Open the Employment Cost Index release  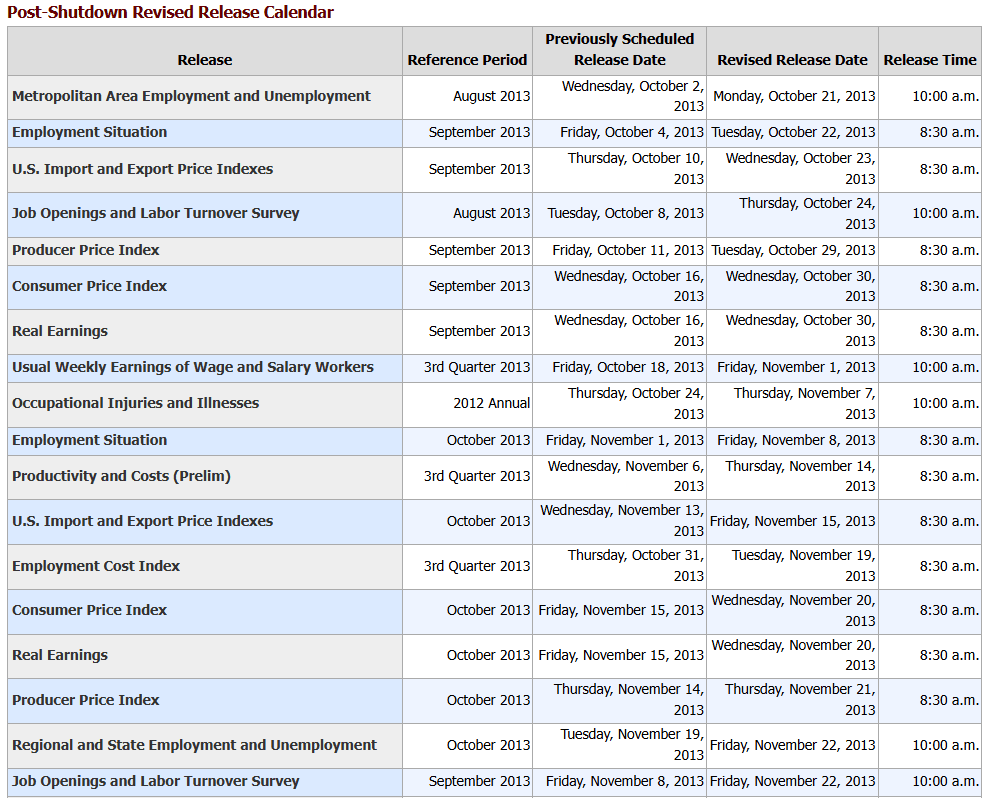click(x=96, y=566)
